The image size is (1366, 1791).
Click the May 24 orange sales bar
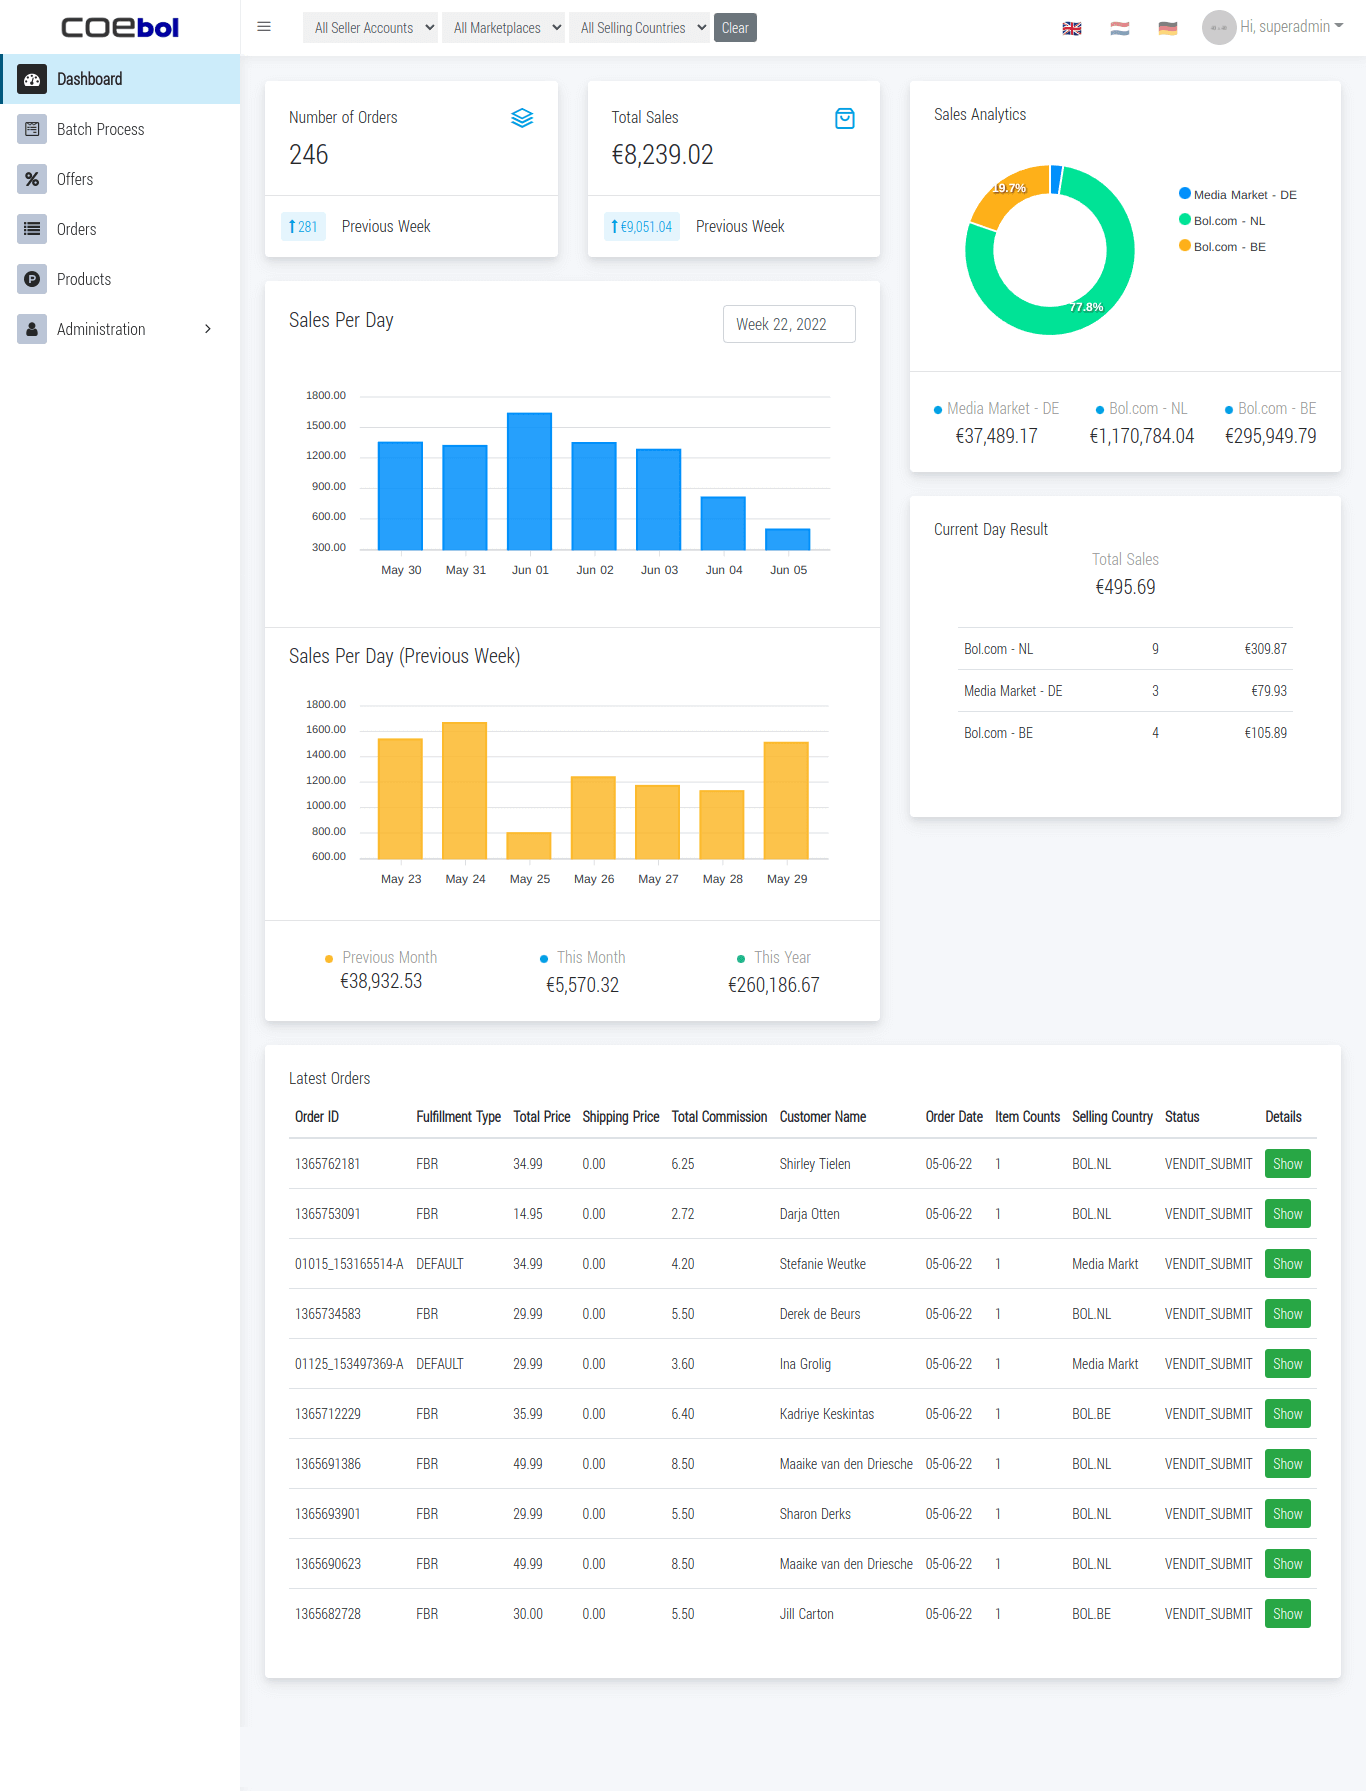click(x=465, y=790)
